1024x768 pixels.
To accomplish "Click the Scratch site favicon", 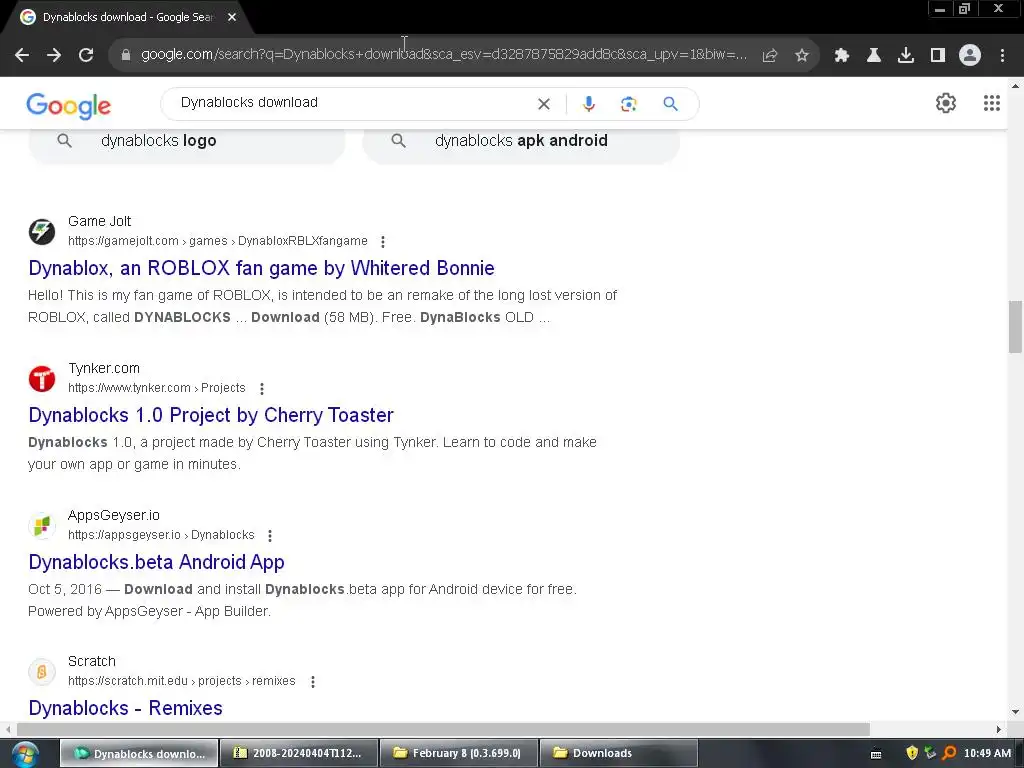I will pos(42,671).
